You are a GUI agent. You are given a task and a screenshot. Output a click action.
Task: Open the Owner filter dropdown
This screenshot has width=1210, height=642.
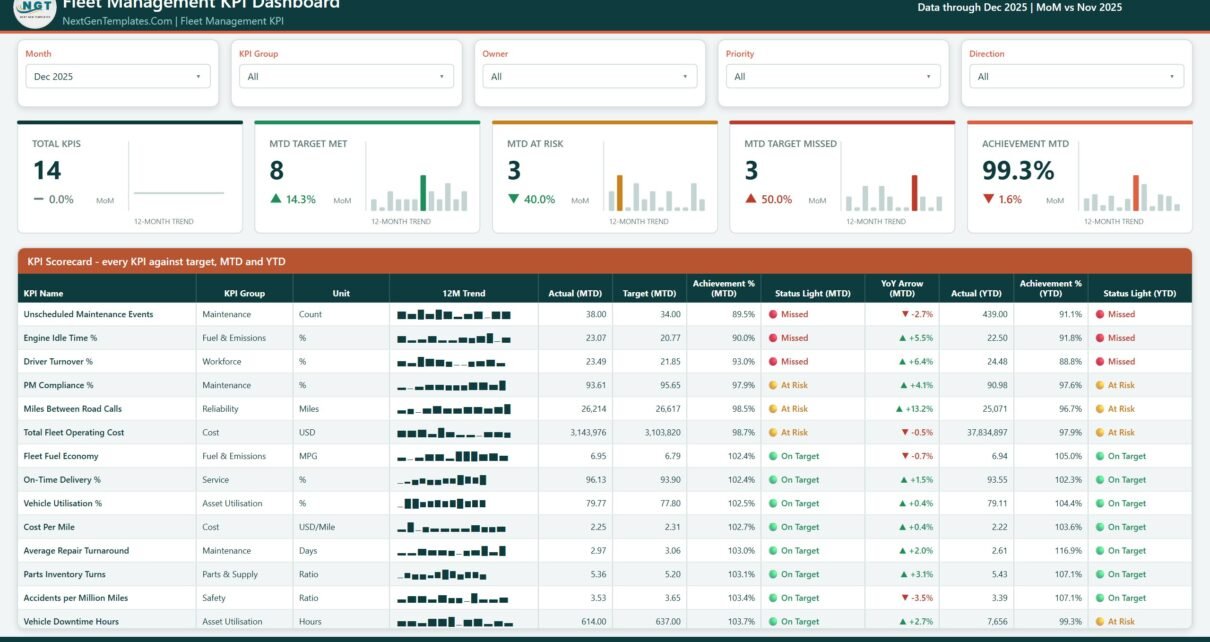coord(590,76)
